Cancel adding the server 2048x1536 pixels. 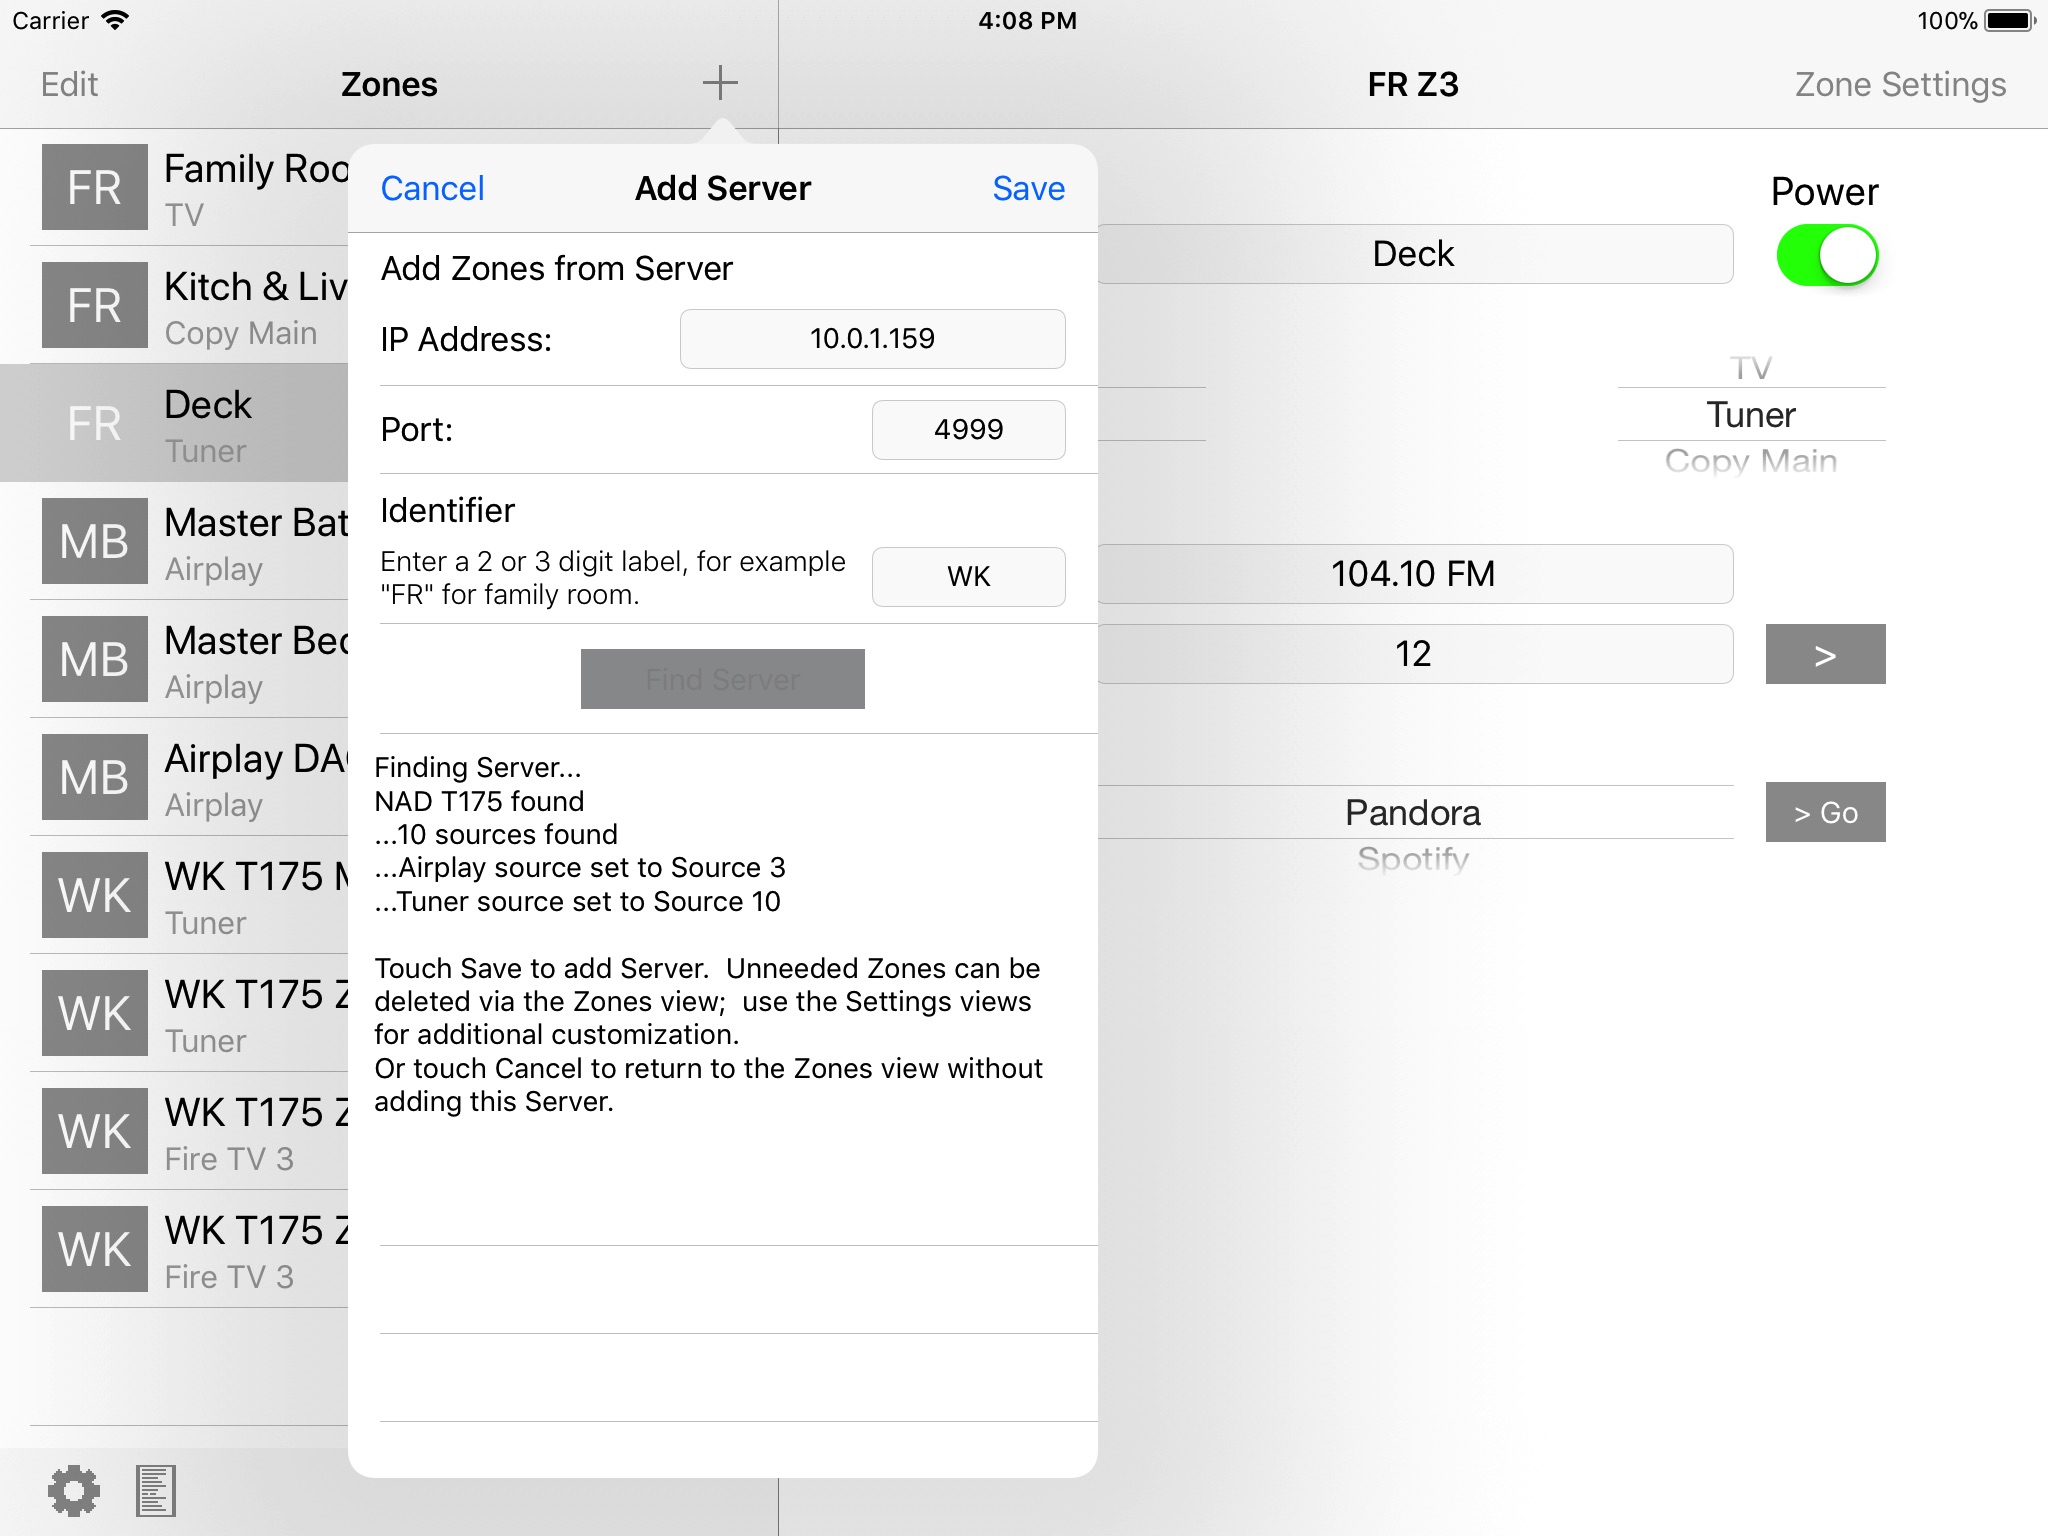pos(432,189)
